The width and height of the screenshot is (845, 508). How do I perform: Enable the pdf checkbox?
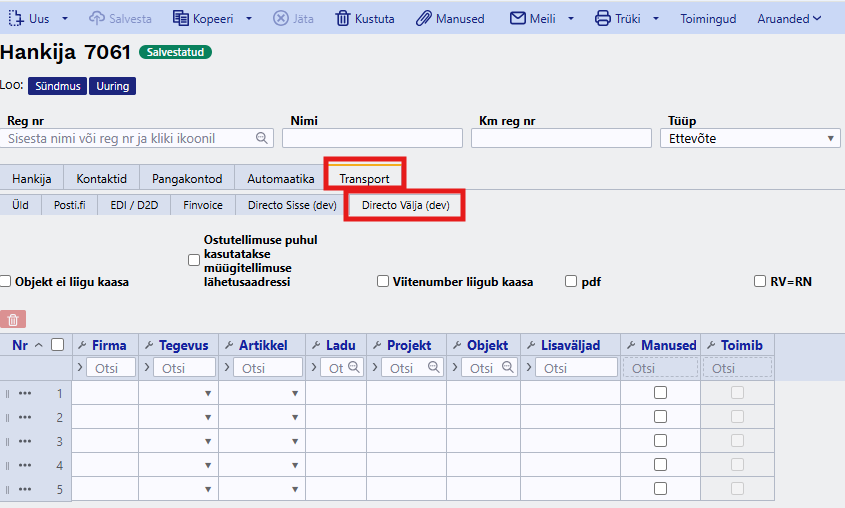click(571, 281)
